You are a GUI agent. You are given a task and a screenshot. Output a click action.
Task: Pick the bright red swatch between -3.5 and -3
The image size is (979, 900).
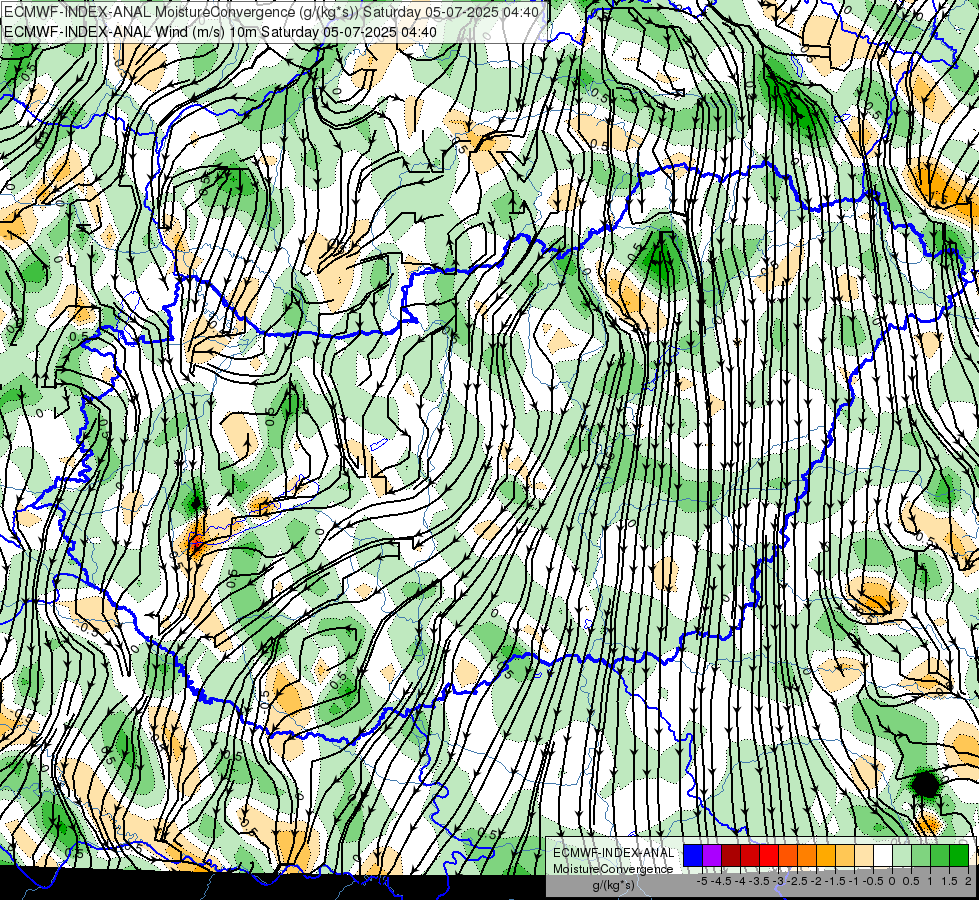769,855
